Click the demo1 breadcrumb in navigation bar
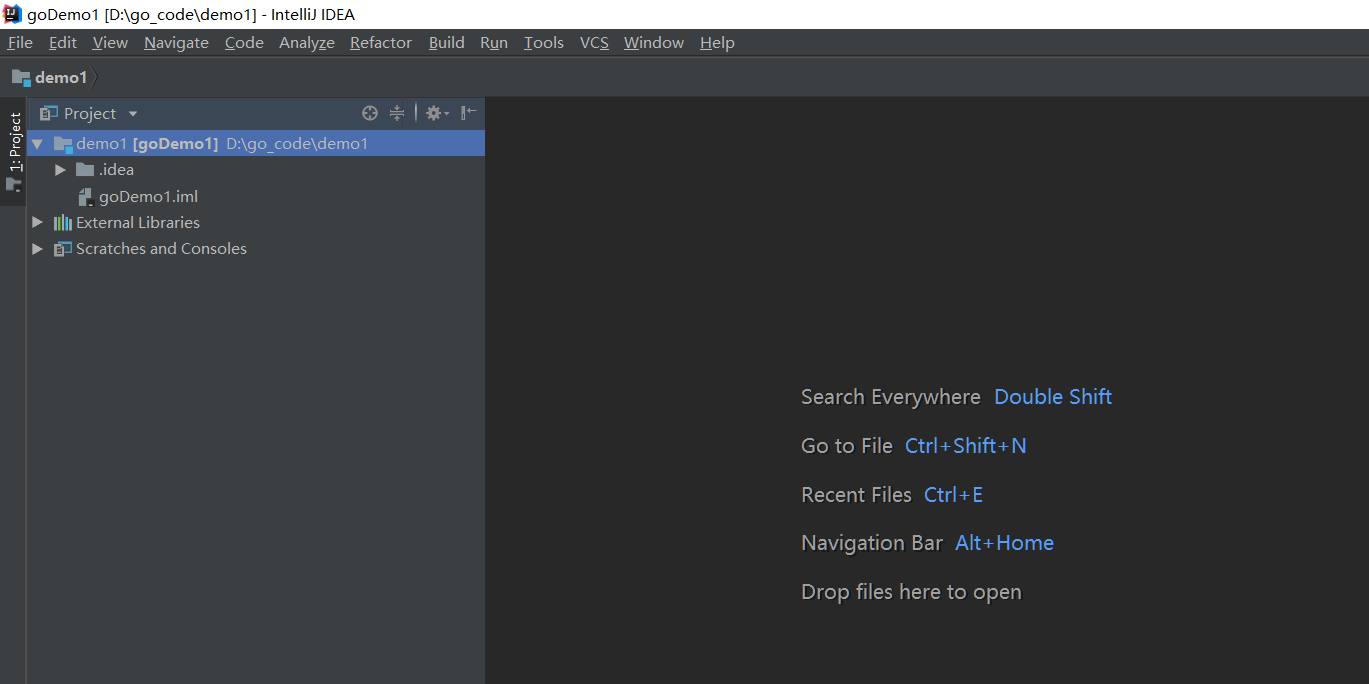Viewport: 1369px width, 684px height. (x=61, y=77)
